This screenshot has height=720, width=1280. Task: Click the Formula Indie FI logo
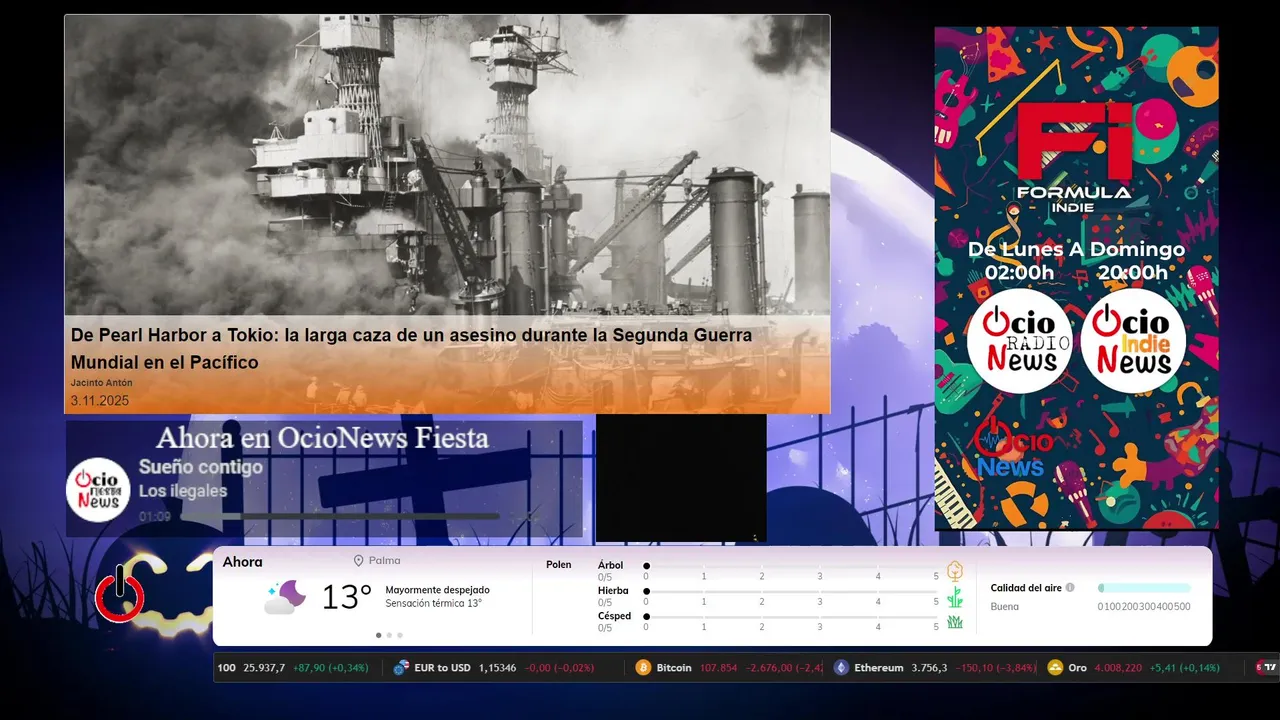click(1074, 156)
